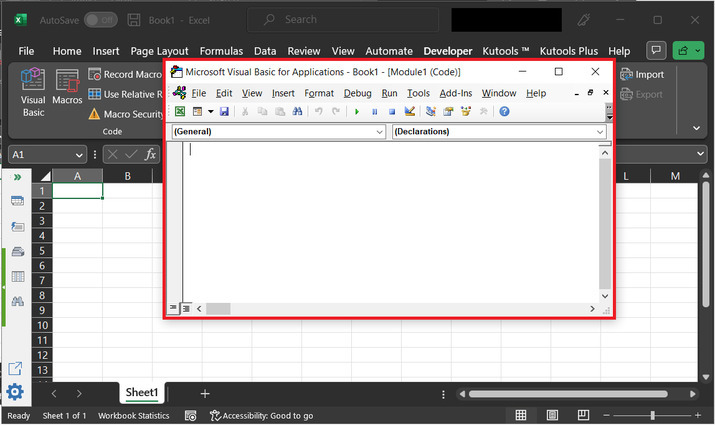Open the Insert menu in the VBA editor
This screenshot has height=426, width=715.
pyautogui.click(x=283, y=93)
